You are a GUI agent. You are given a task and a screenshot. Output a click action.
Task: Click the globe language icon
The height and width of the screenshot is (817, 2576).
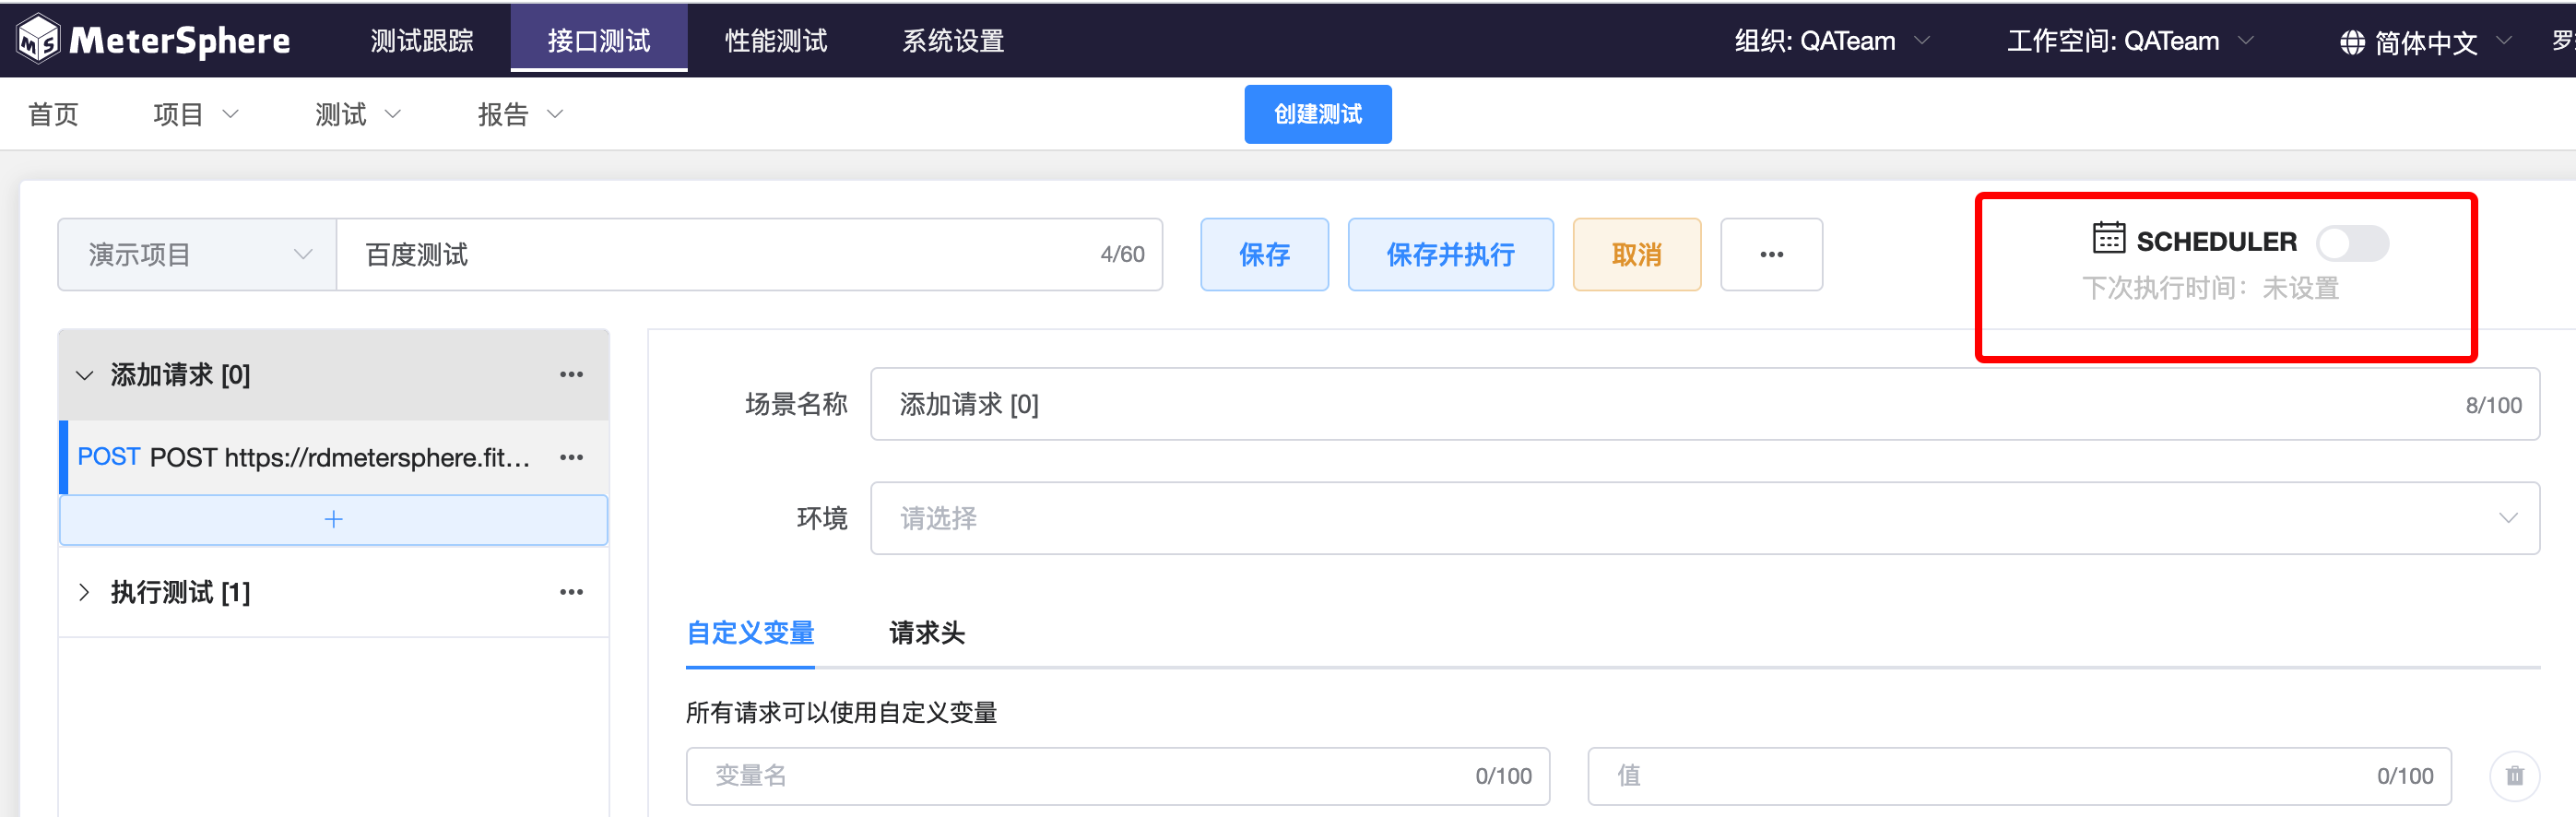[x=2352, y=42]
